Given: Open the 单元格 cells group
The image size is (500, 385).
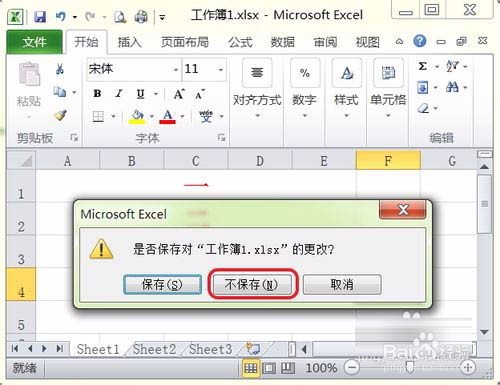Looking at the screenshot, I should coord(388,89).
